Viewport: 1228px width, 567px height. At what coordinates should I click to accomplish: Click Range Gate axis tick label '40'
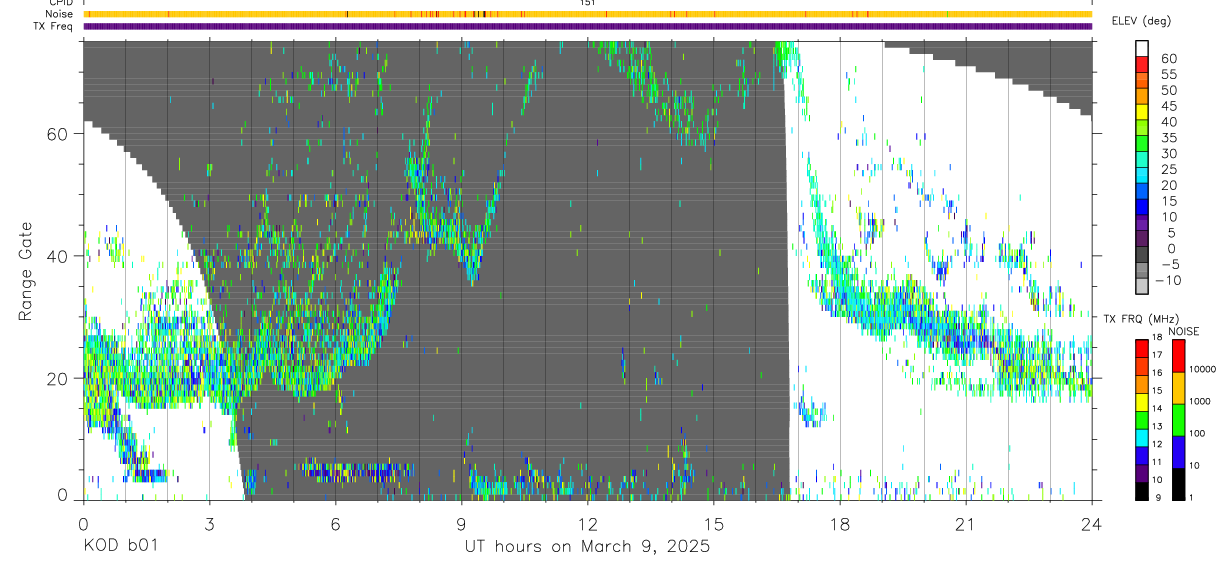[x=57, y=256]
